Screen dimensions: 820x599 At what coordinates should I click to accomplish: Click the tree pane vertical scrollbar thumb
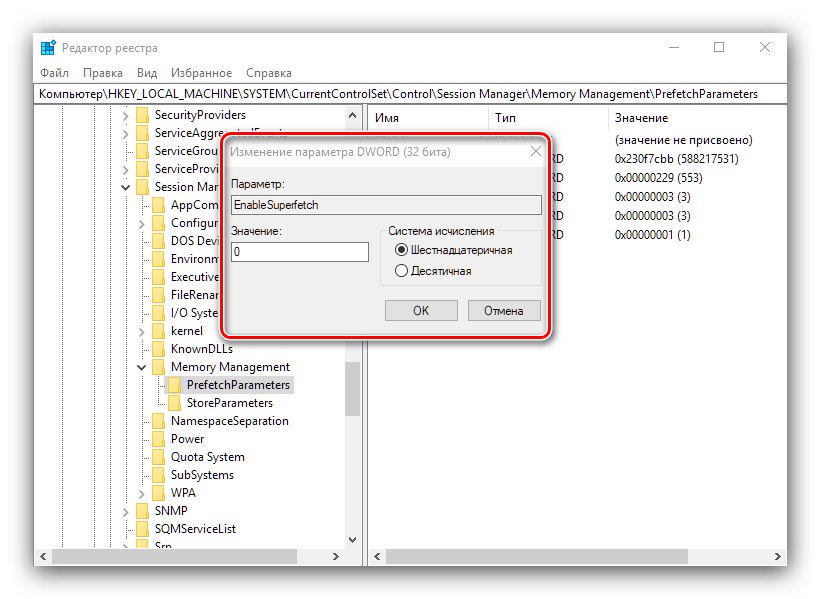click(x=352, y=389)
